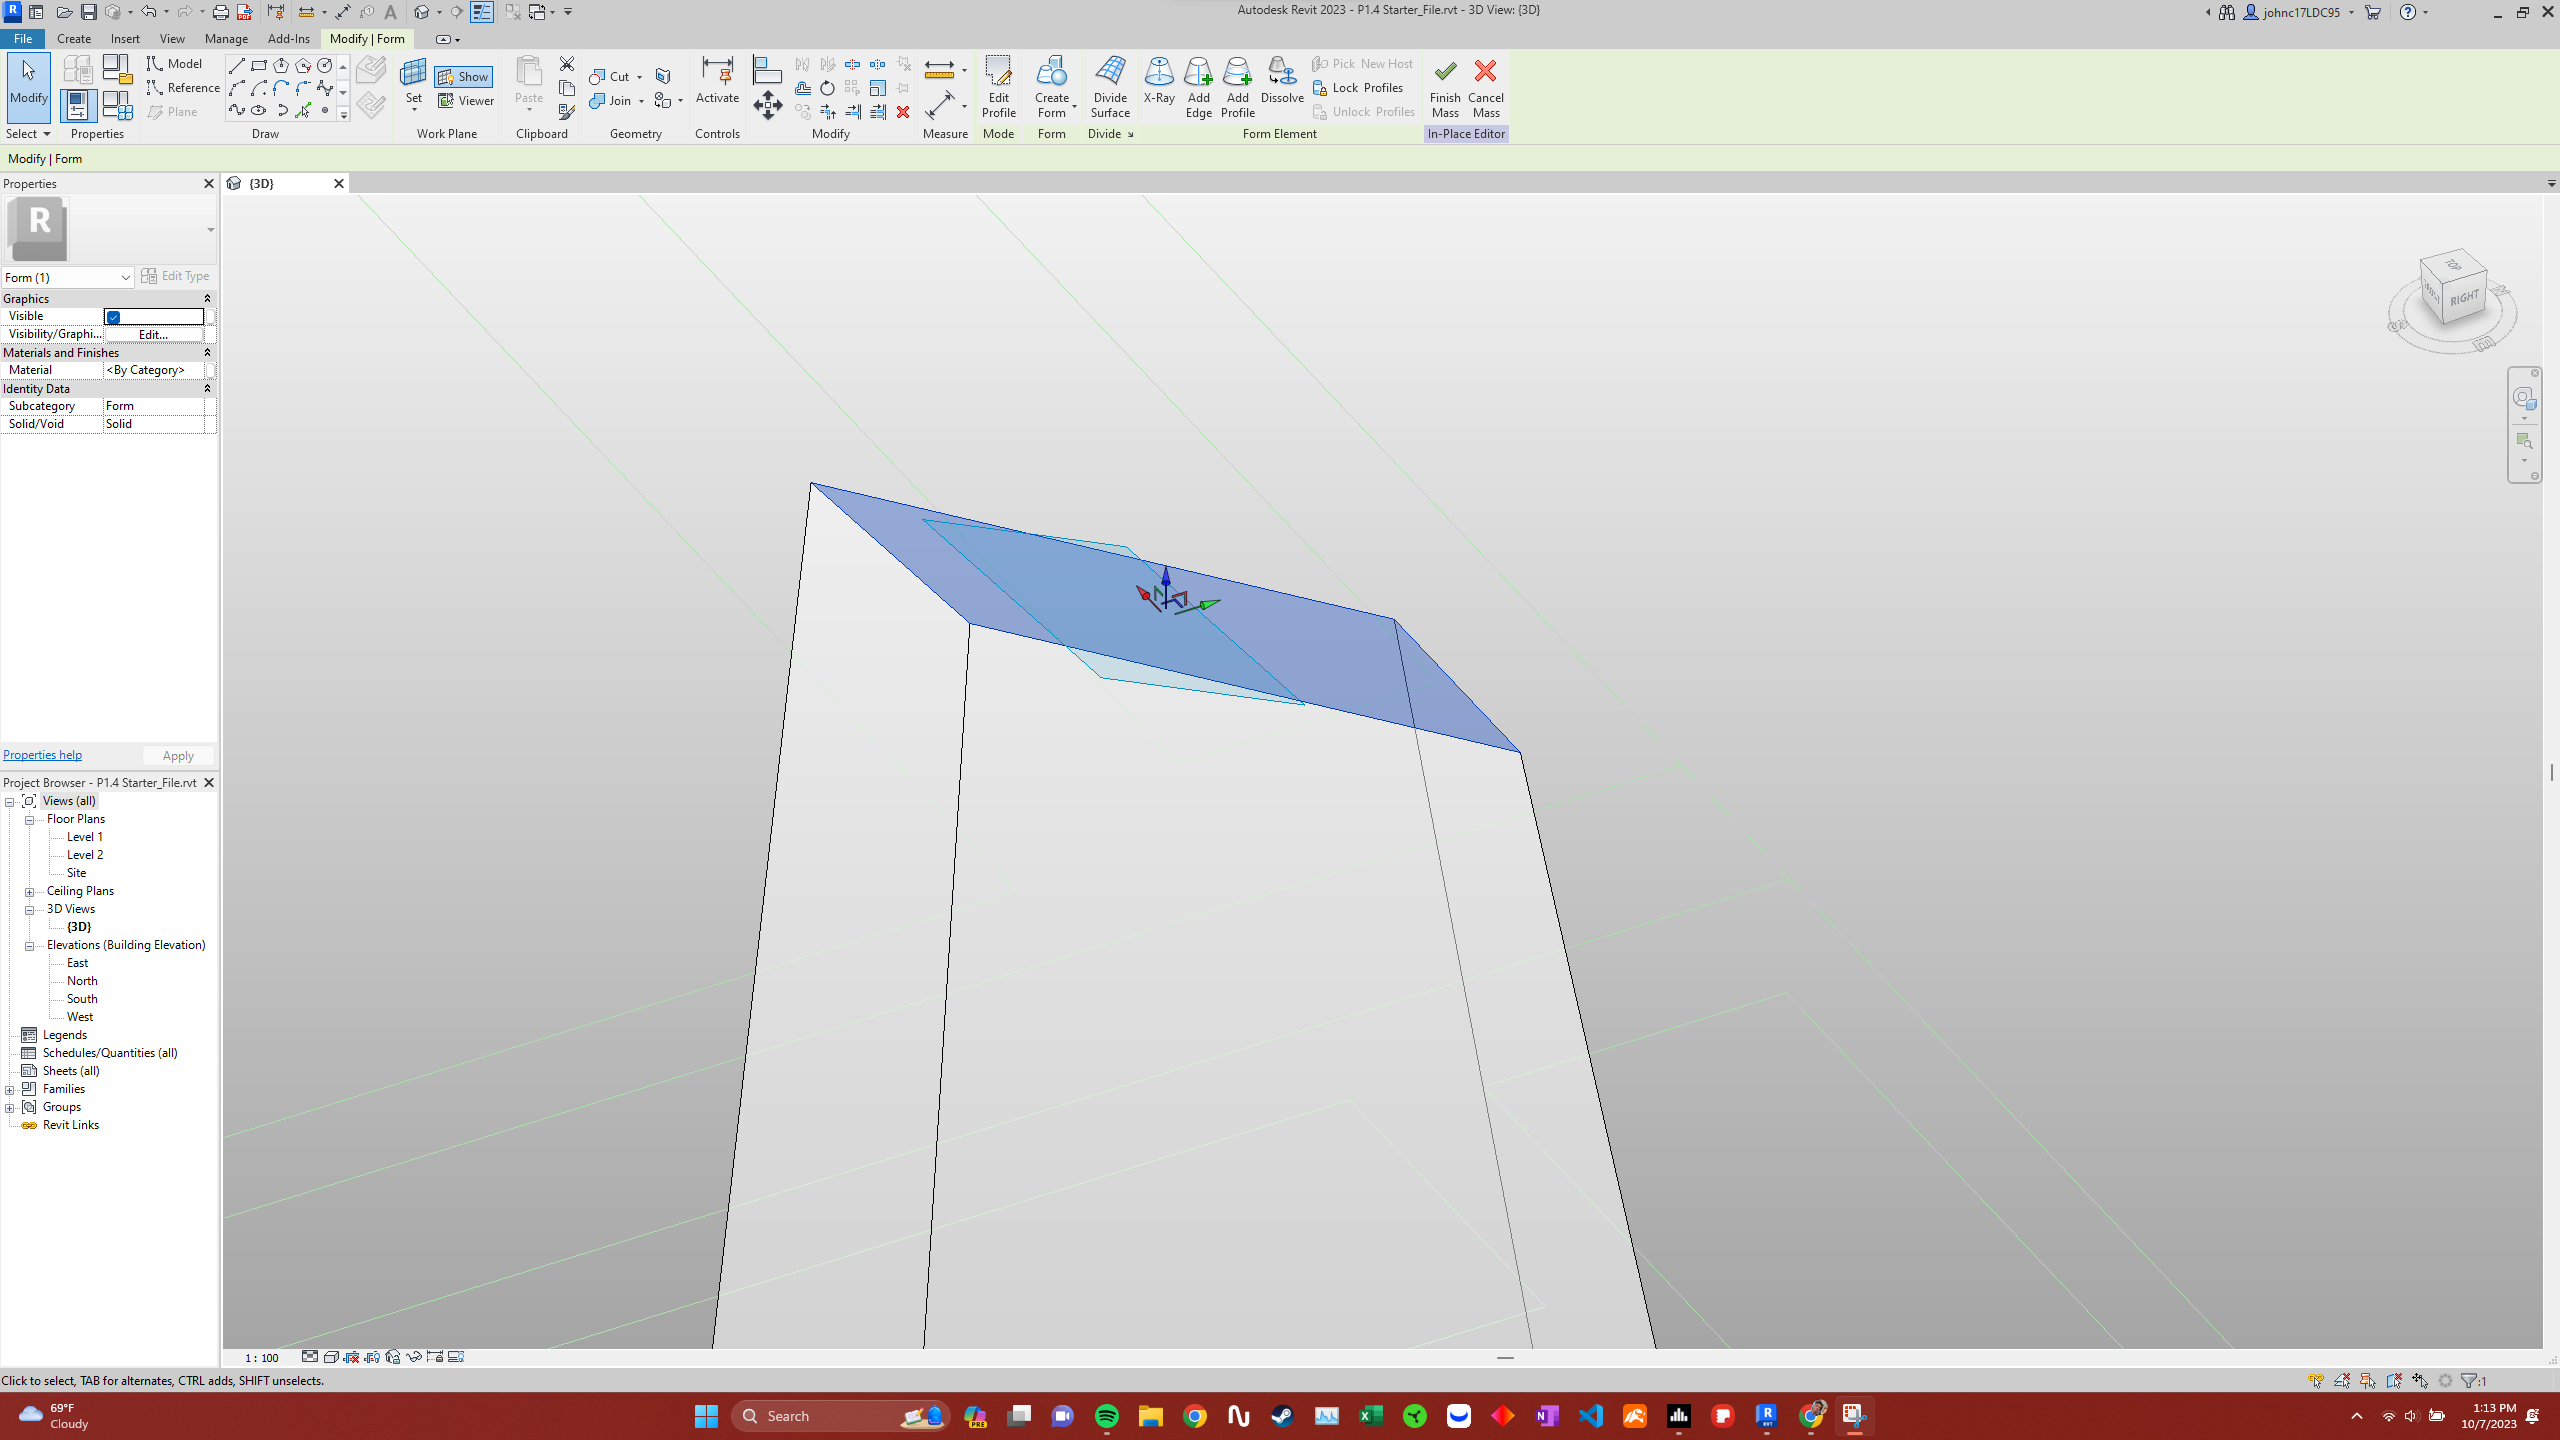The height and width of the screenshot is (1440, 2560).
Task: Select Level 1 under Floor Plans
Action: coord(84,836)
